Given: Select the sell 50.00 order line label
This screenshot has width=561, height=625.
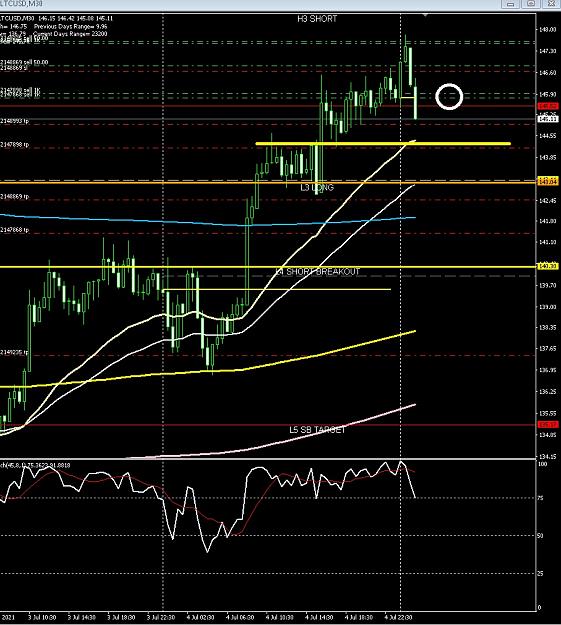Looking at the screenshot, I should [x=24, y=62].
